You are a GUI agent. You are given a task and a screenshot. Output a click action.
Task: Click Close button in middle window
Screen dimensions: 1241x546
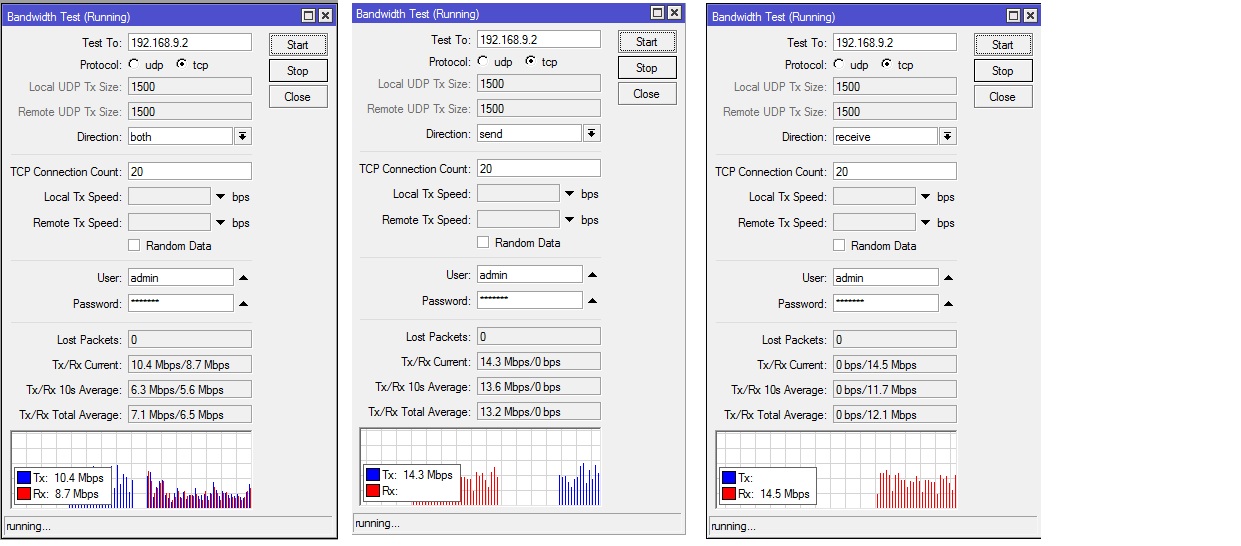pyautogui.click(x=647, y=94)
